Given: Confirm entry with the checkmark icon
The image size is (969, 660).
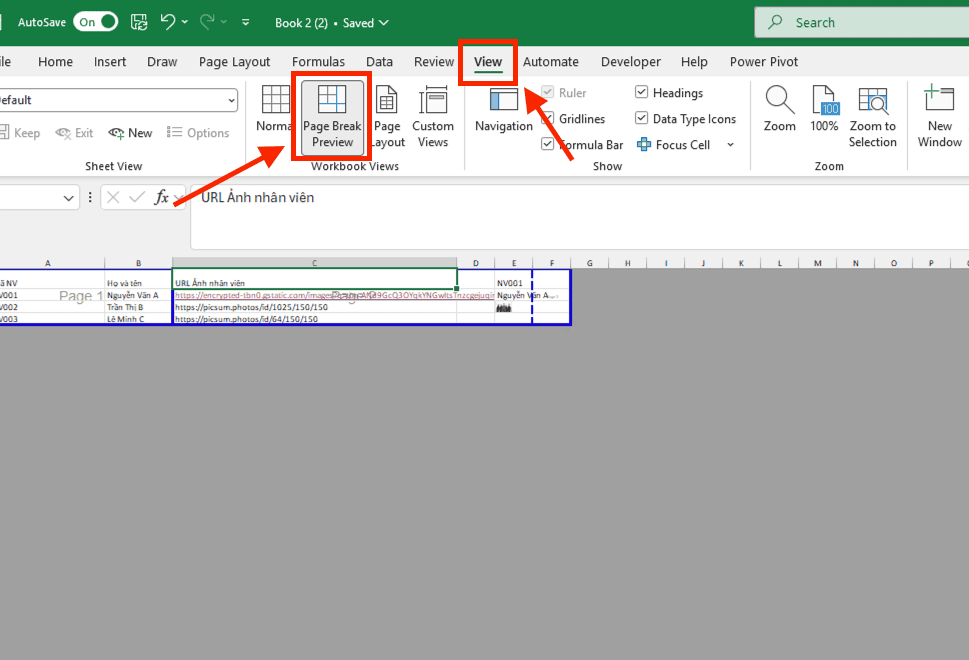Looking at the screenshot, I should tap(137, 197).
